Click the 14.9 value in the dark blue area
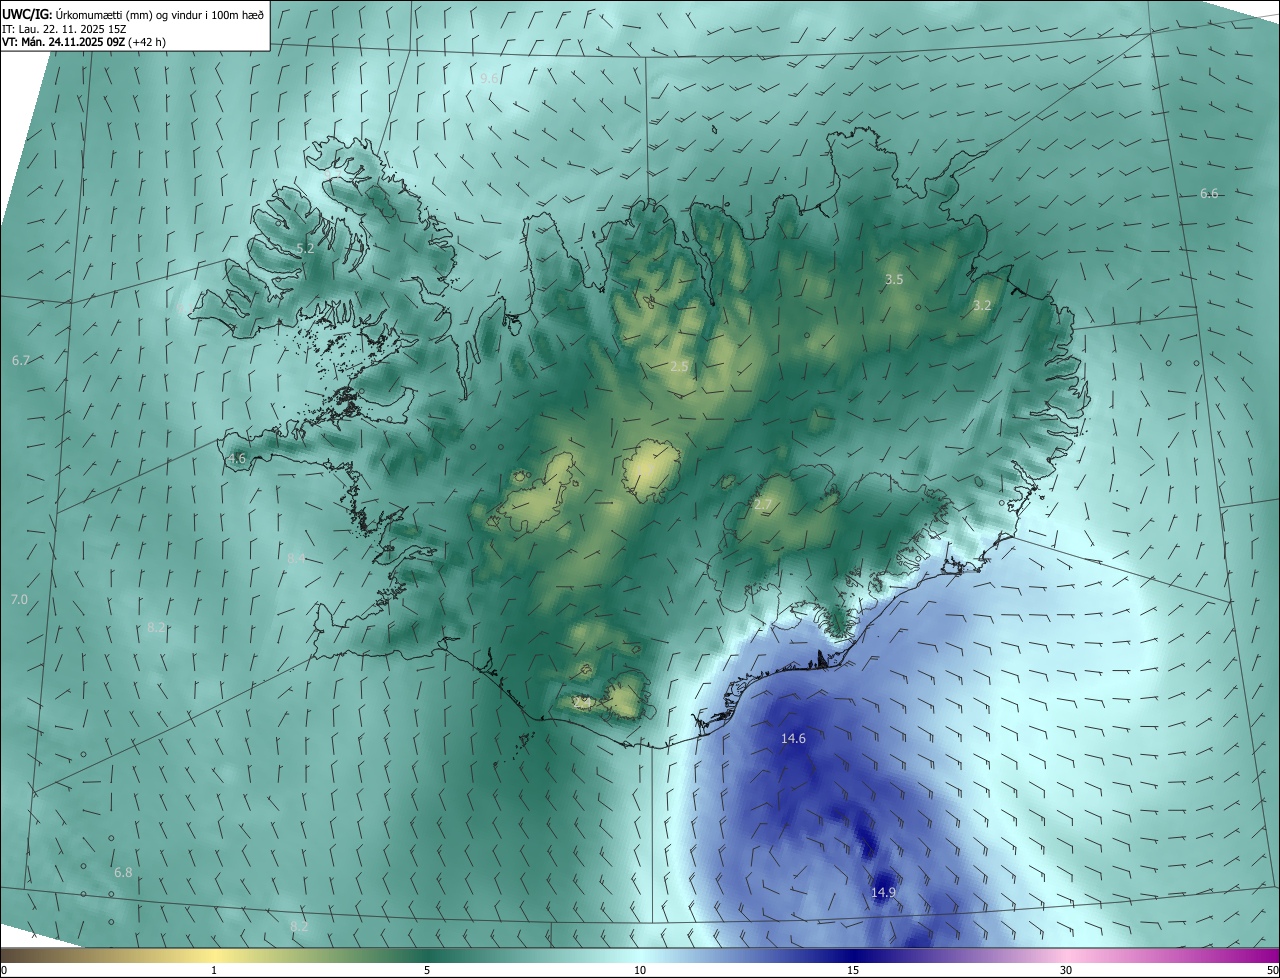The width and height of the screenshot is (1280, 978). (x=883, y=892)
